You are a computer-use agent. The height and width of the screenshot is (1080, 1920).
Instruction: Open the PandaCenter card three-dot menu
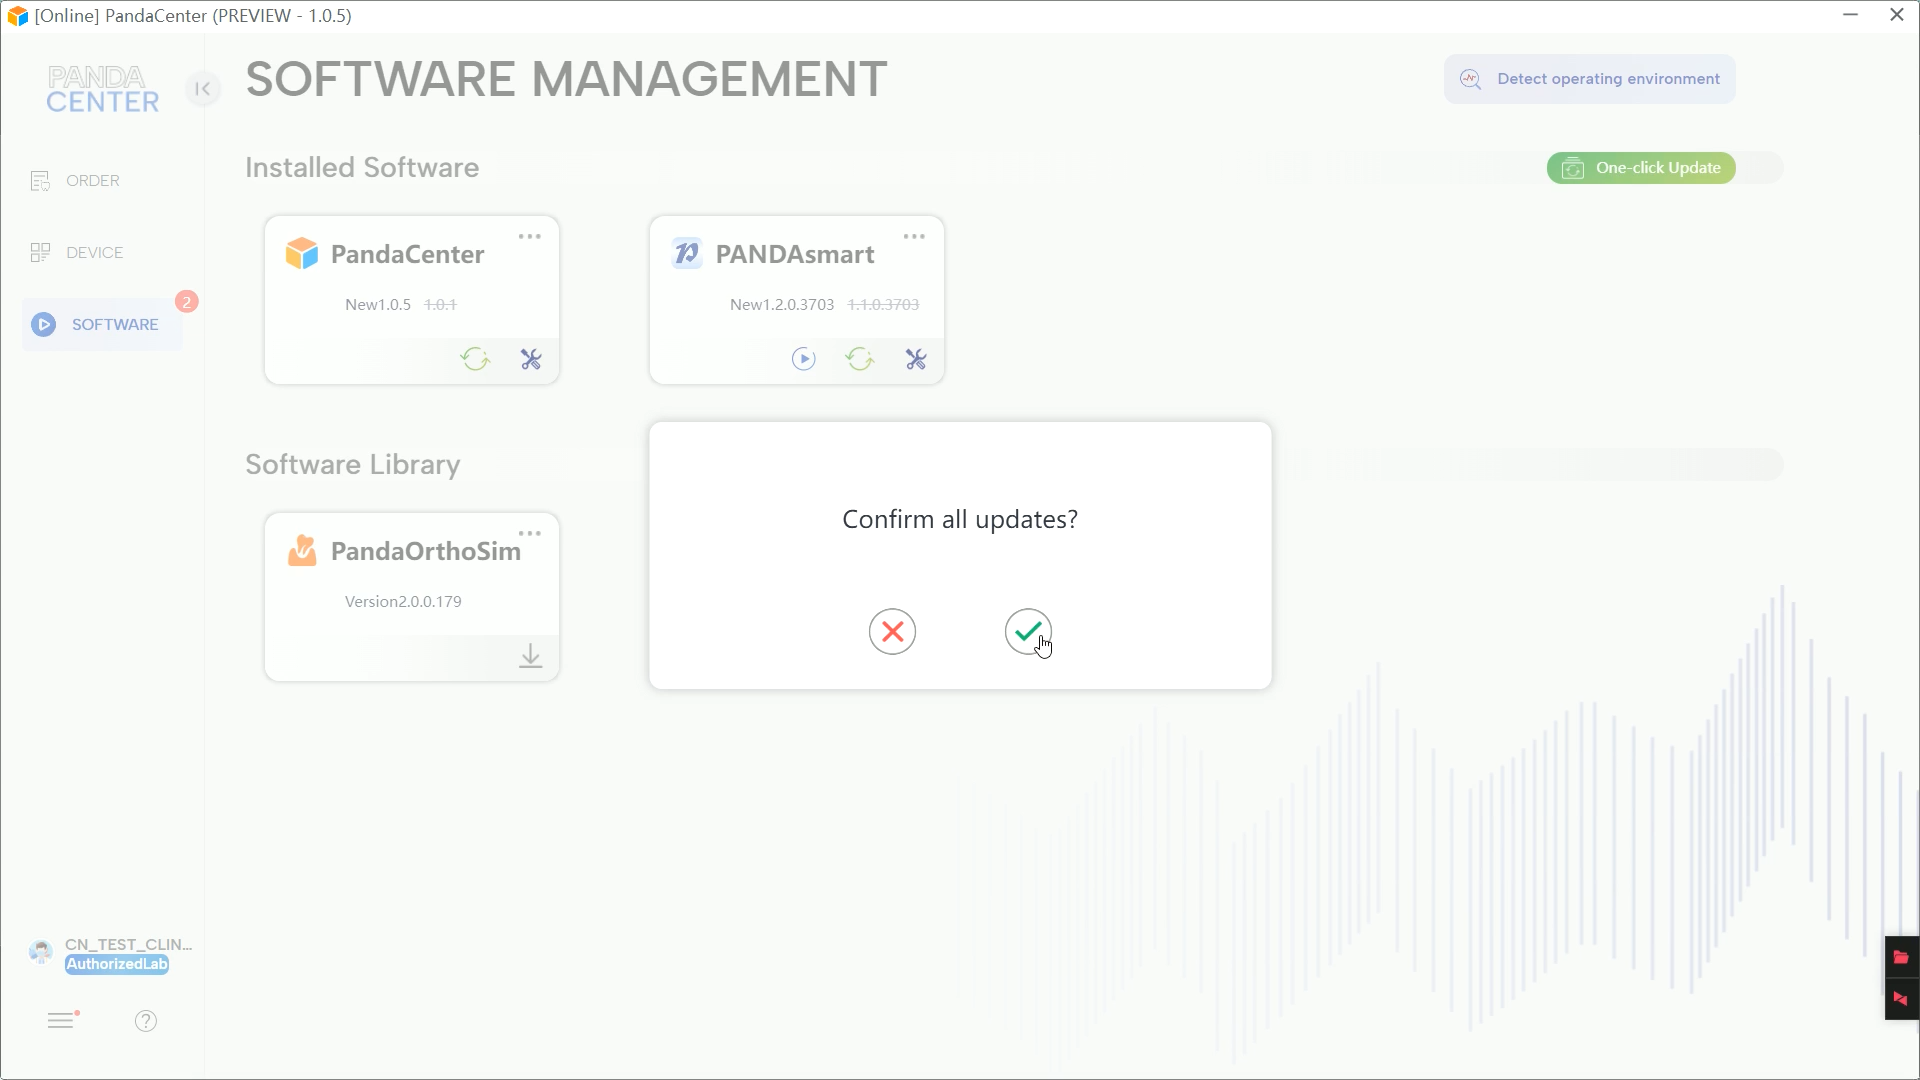(x=530, y=237)
